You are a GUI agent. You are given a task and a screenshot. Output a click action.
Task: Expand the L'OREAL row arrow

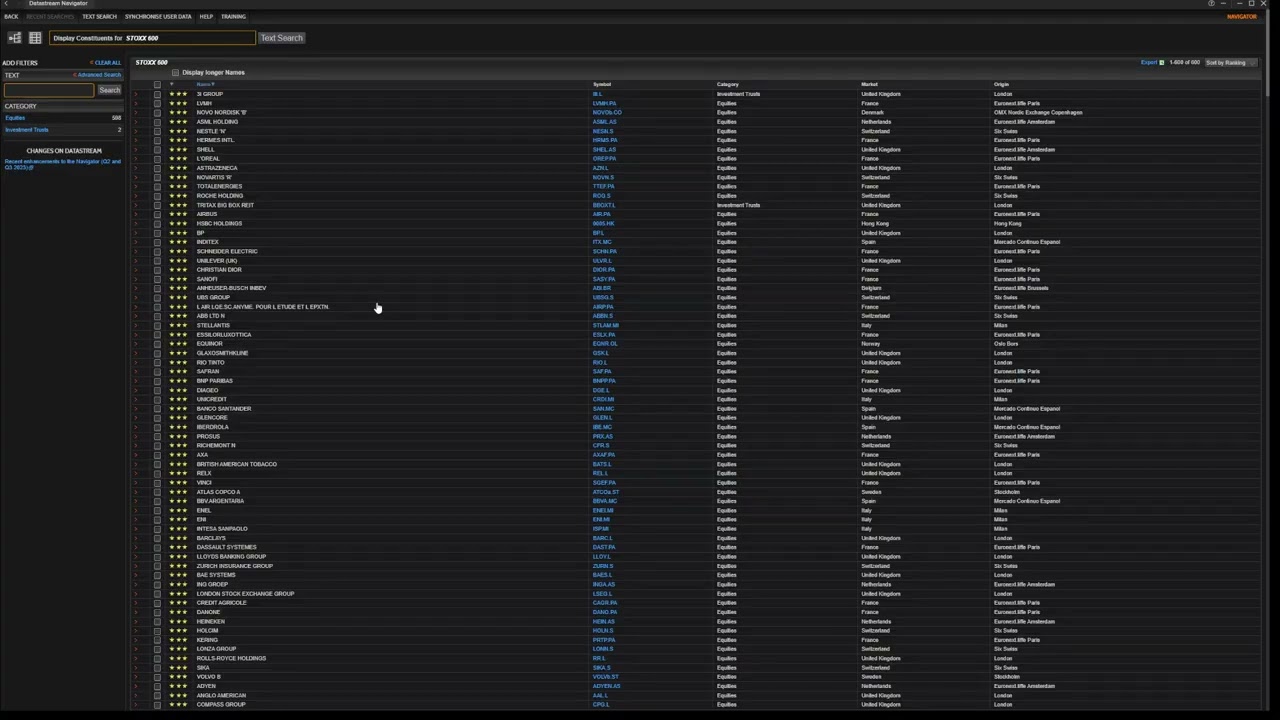tap(136, 159)
